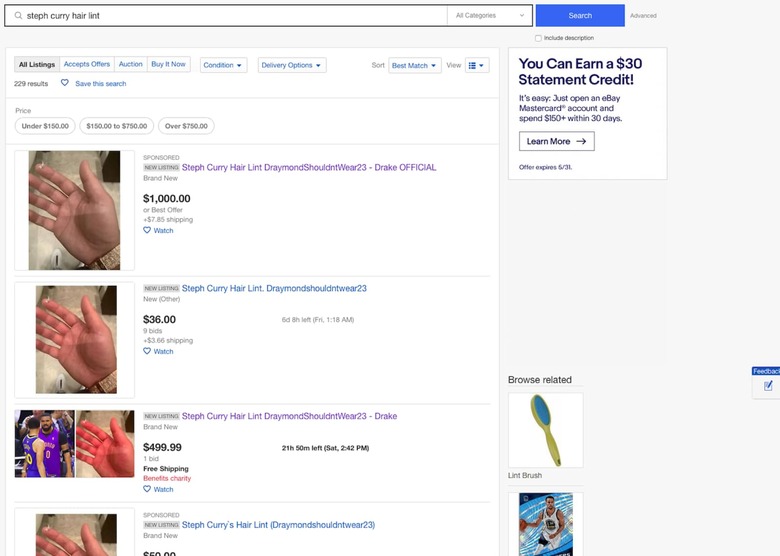Open the hand photo of the $36.00 listing

click(76, 339)
